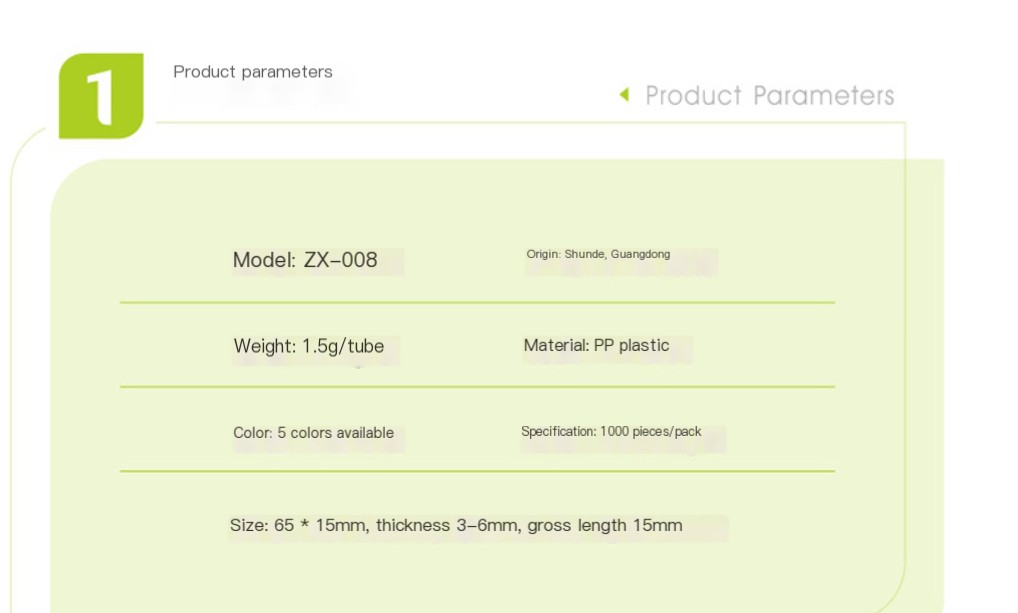Screen dimensions: 1018x613
Task: Click the '5 colors available' text
Action: pyautogui.click(x=335, y=433)
